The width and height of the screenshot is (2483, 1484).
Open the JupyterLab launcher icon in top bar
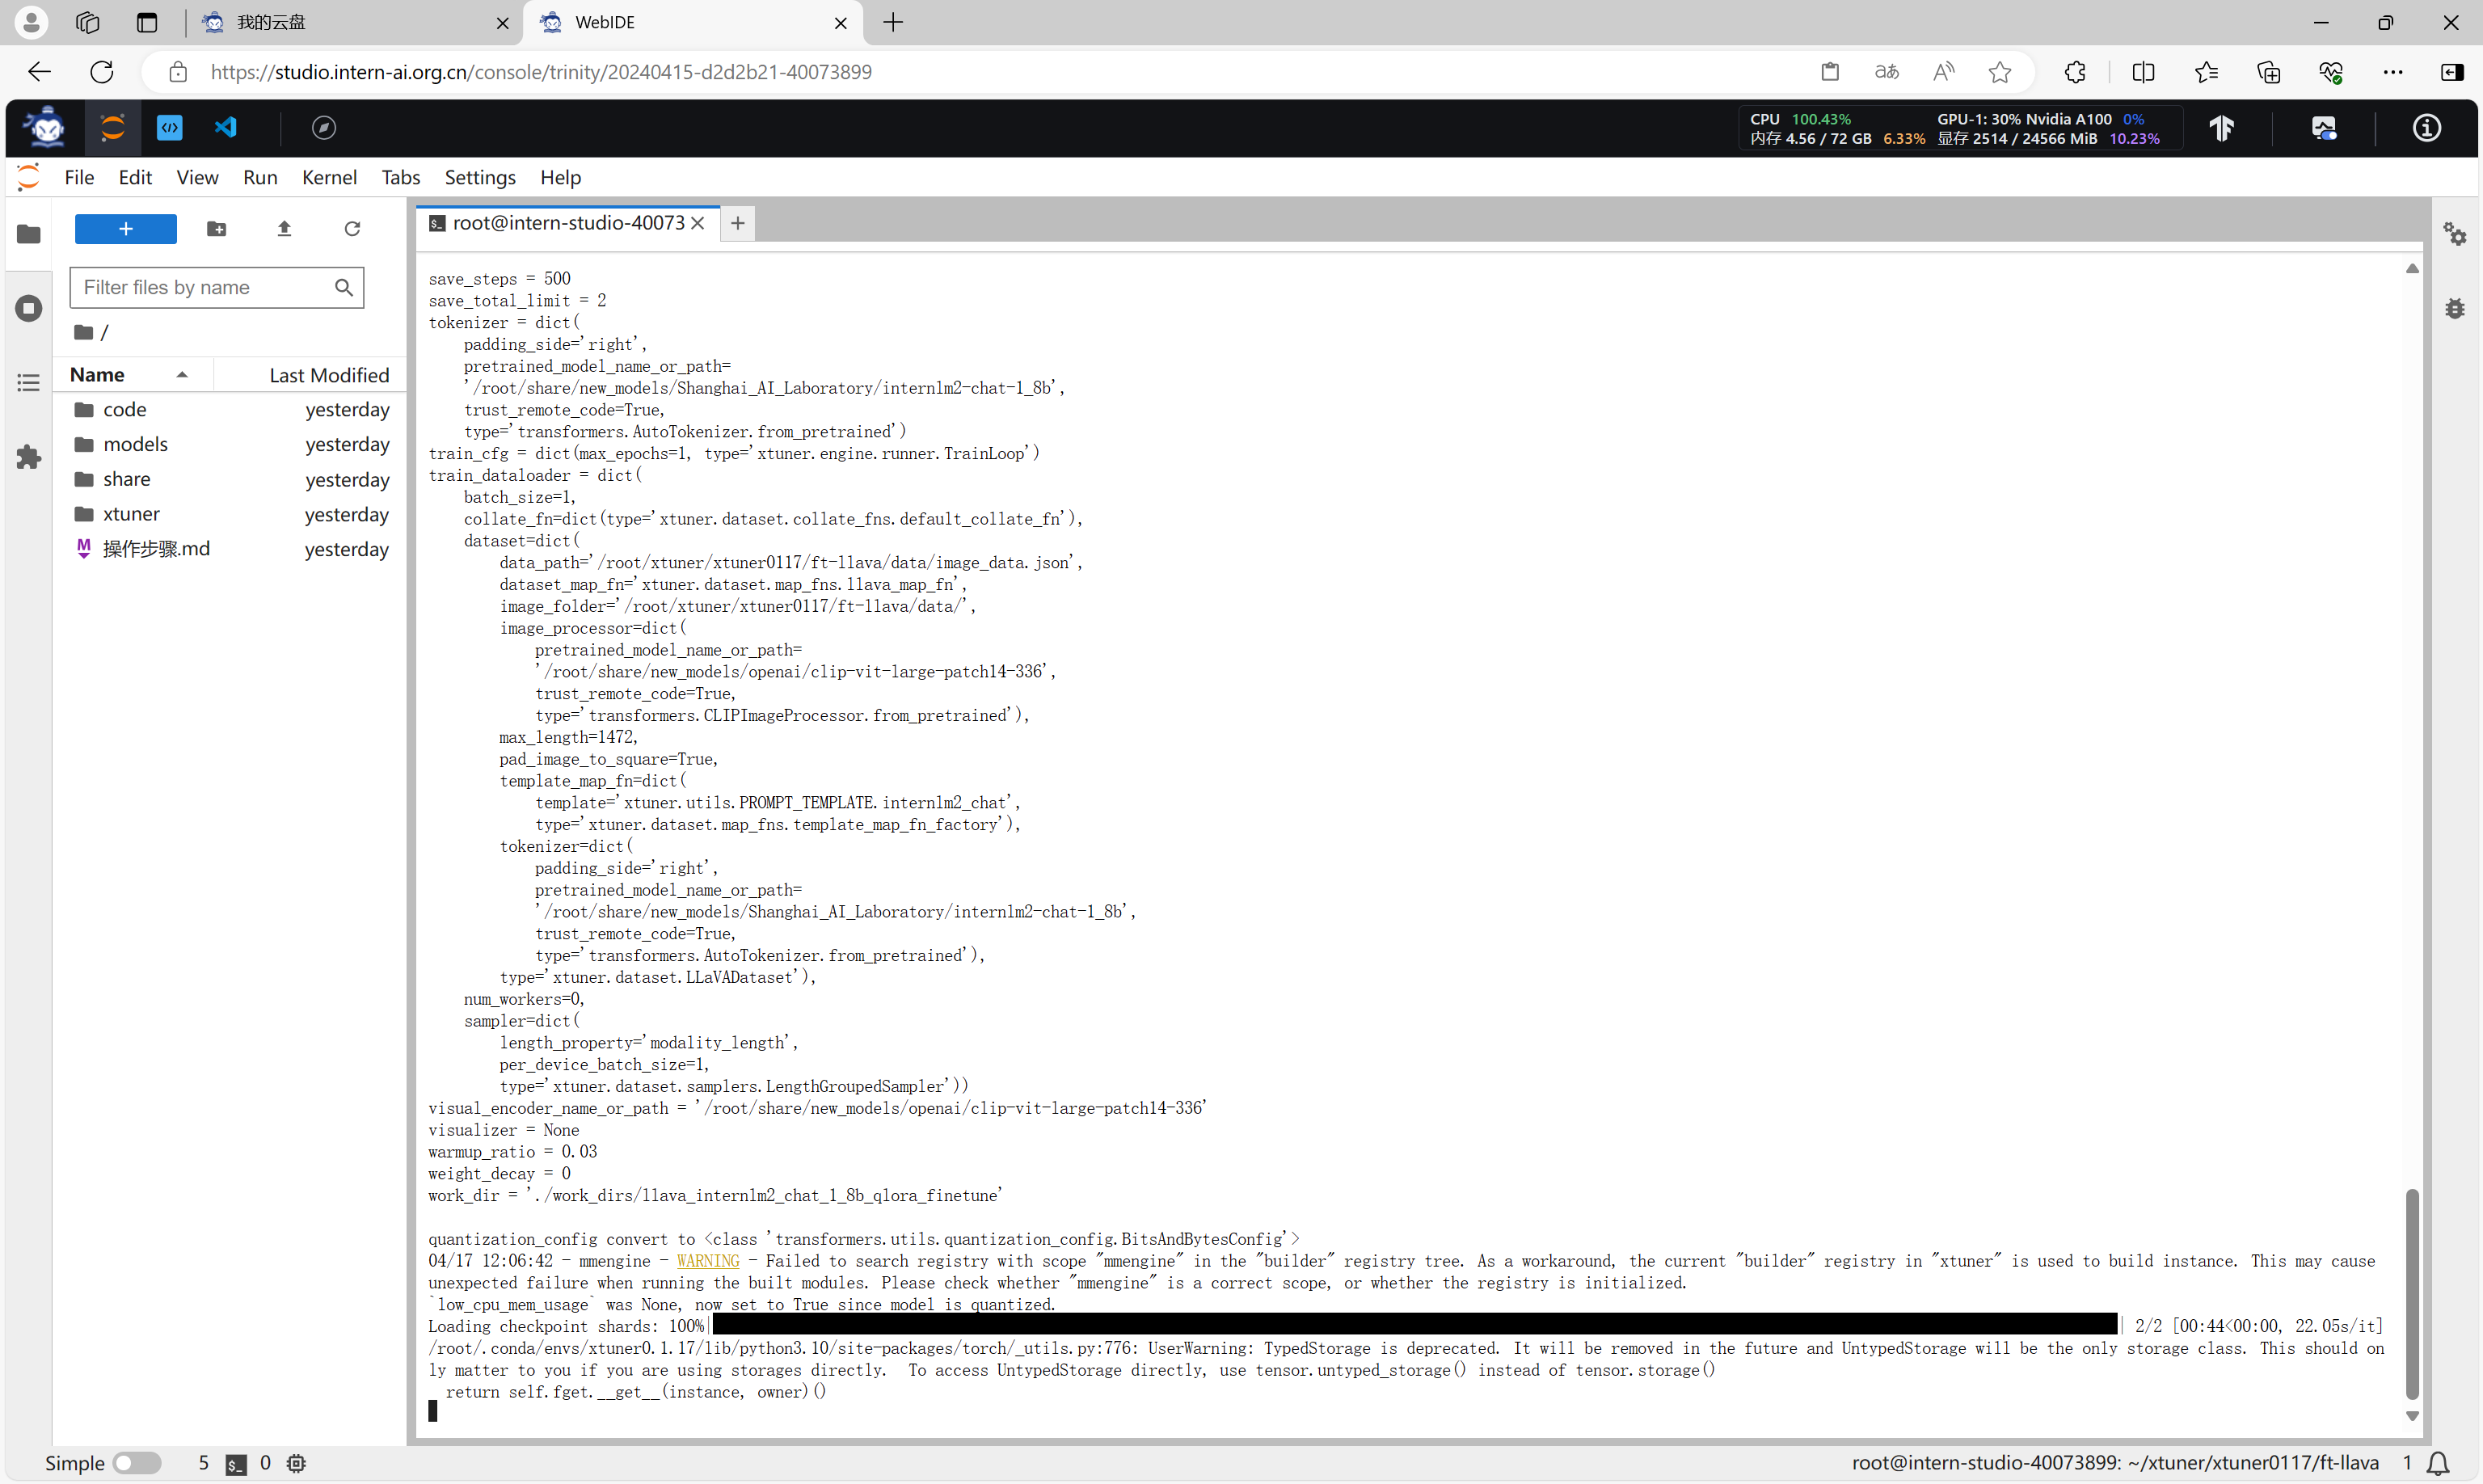(x=112, y=127)
